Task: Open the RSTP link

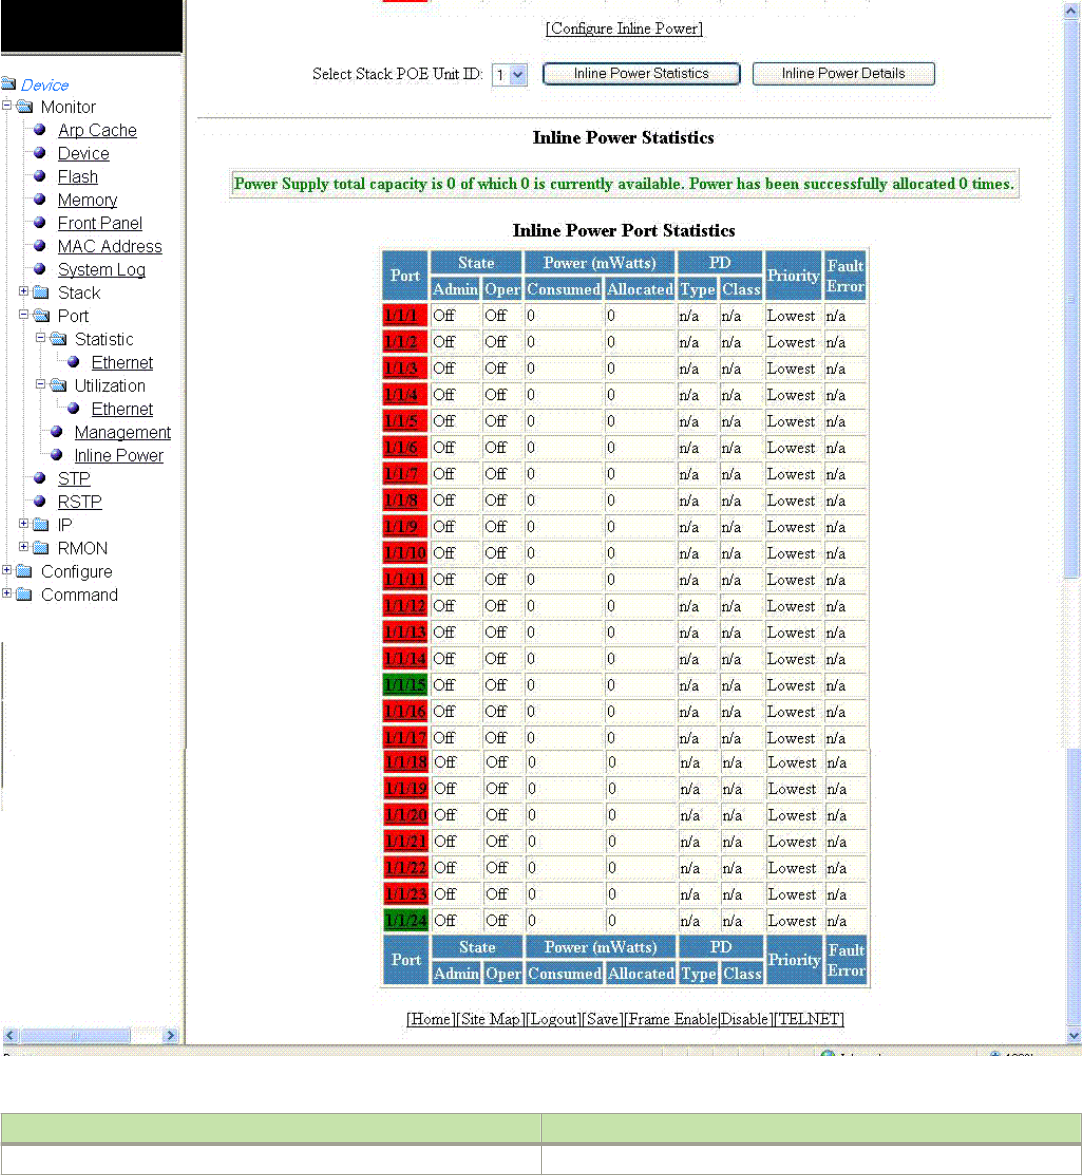Action: tap(79, 502)
